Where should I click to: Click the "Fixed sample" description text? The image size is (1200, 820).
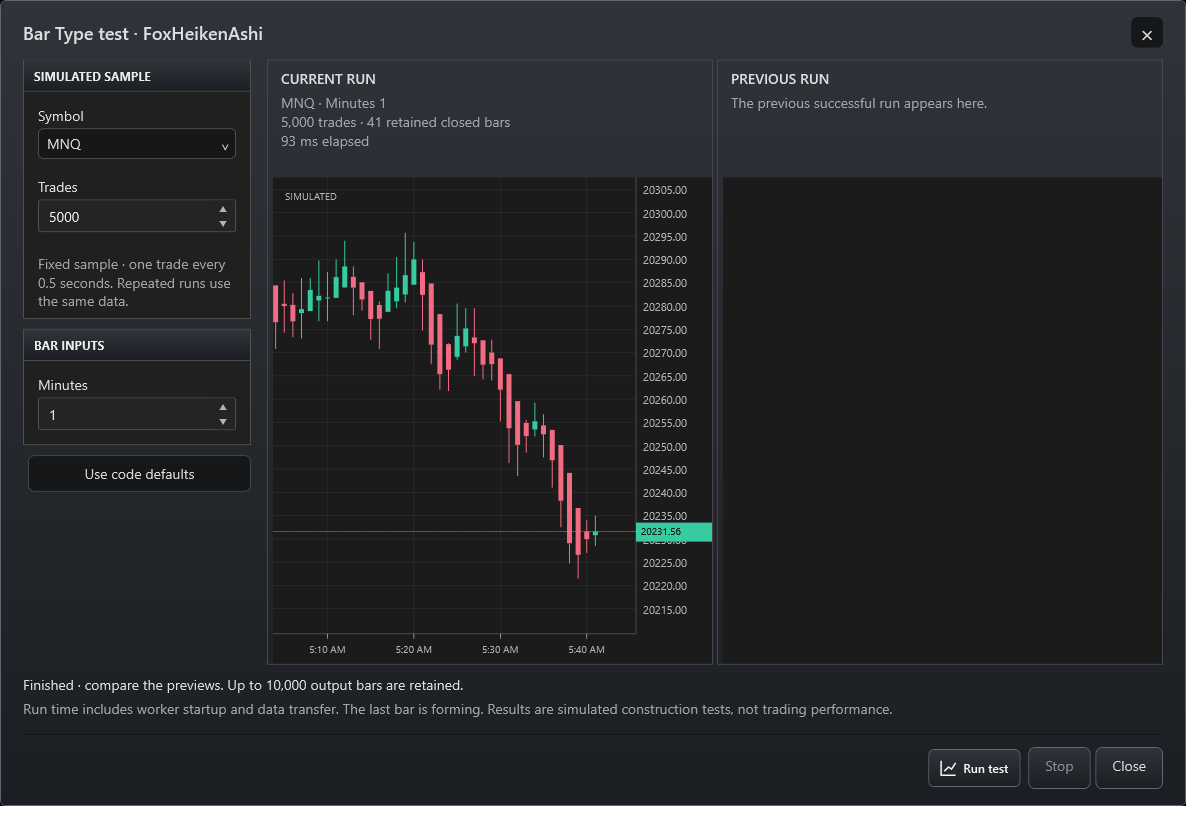coord(134,283)
